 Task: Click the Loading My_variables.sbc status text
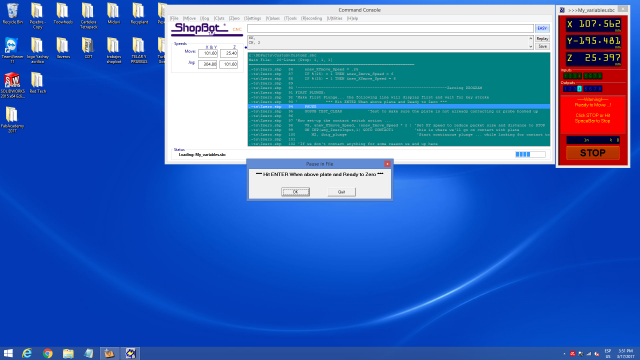(202, 155)
